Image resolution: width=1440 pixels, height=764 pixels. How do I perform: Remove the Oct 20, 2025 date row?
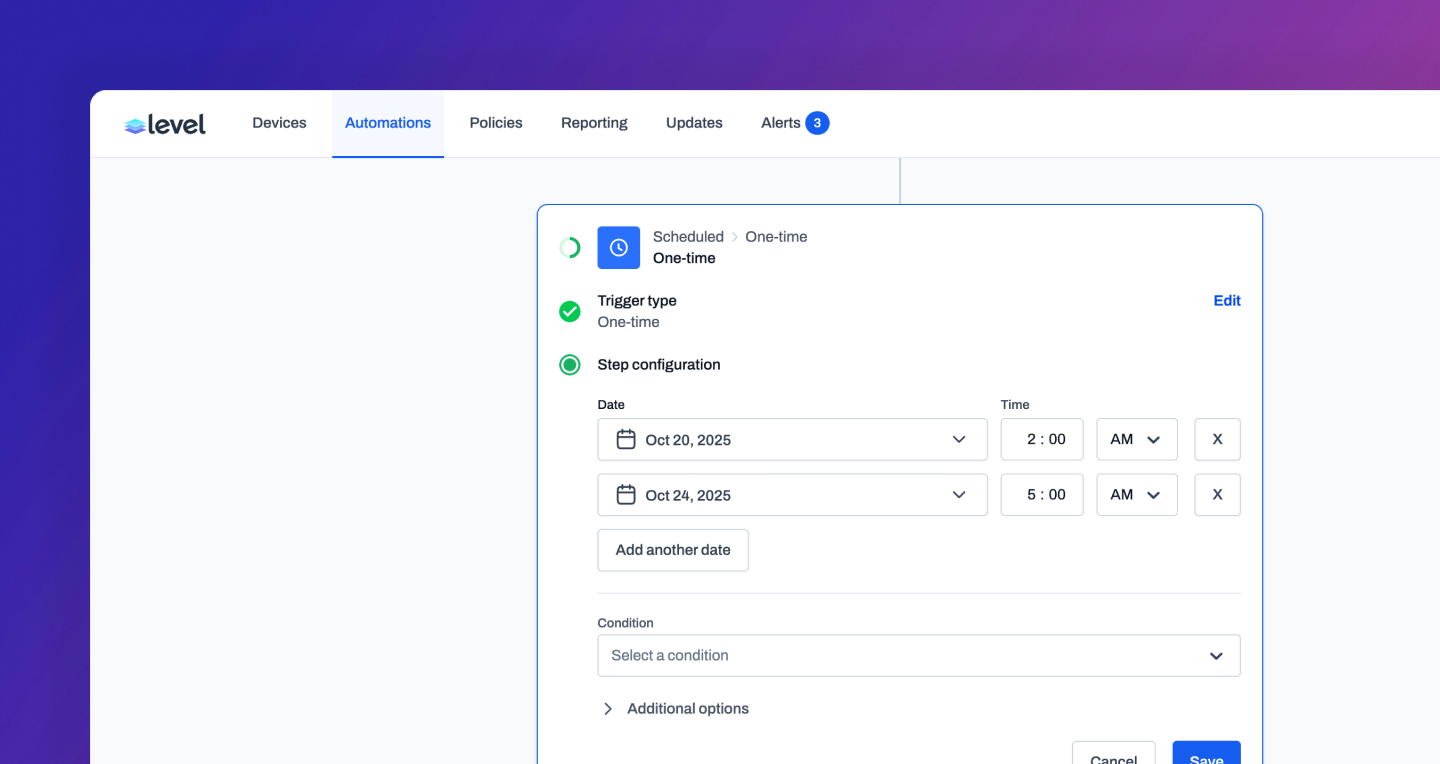[x=1217, y=439]
